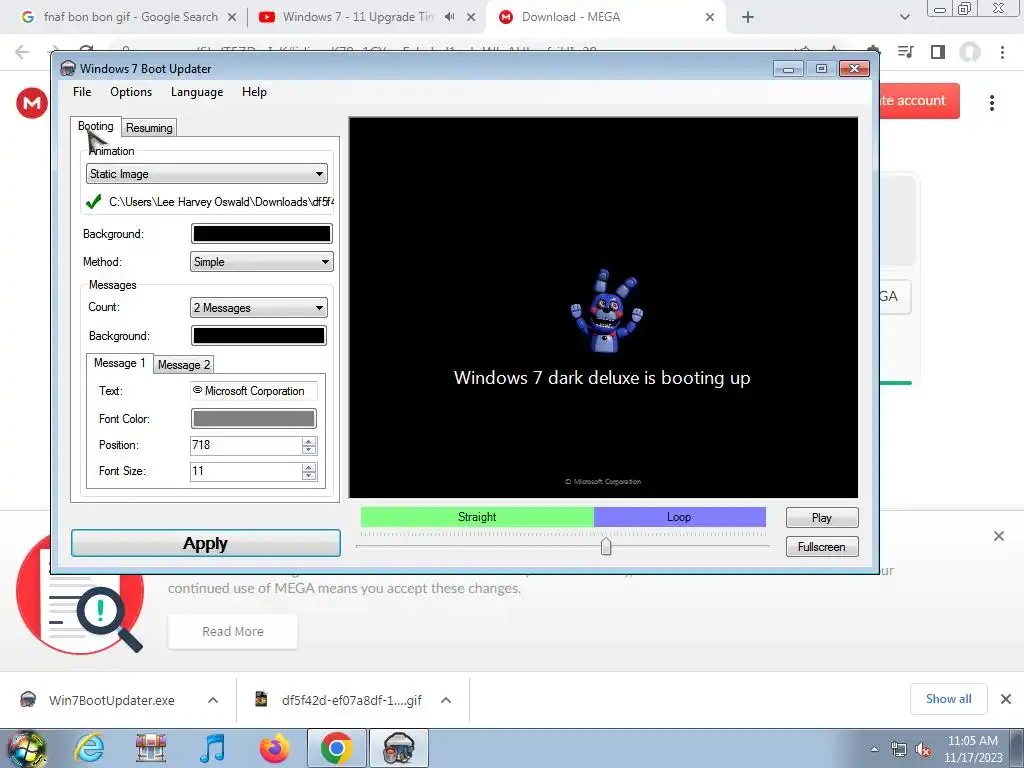The height and width of the screenshot is (768, 1024).
Task: Select the Message 1 tab
Action: pos(120,363)
